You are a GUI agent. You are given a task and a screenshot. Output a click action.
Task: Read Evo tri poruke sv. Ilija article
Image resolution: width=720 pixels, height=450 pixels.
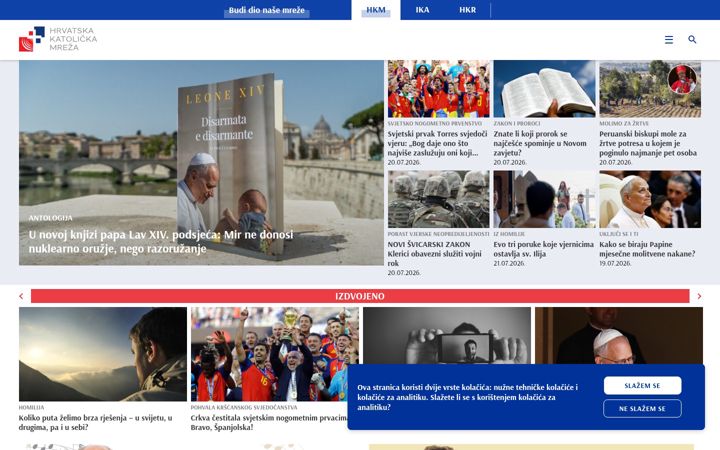coord(544,249)
